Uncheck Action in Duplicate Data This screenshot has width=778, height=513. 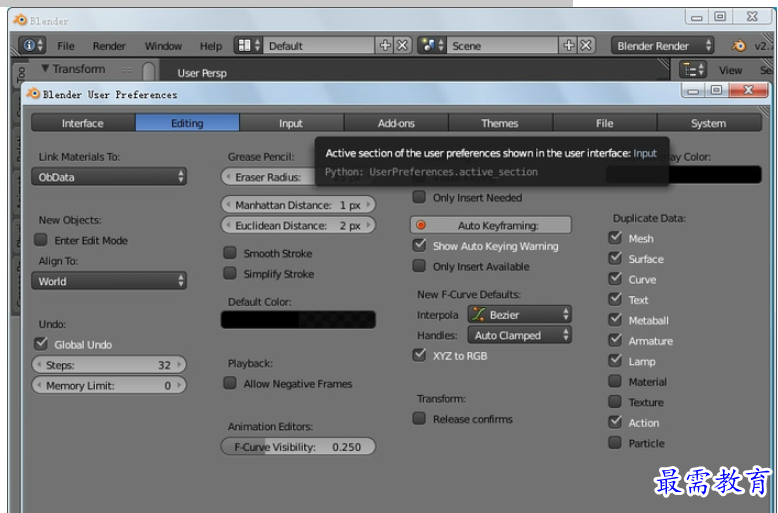click(x=615, y=422)
